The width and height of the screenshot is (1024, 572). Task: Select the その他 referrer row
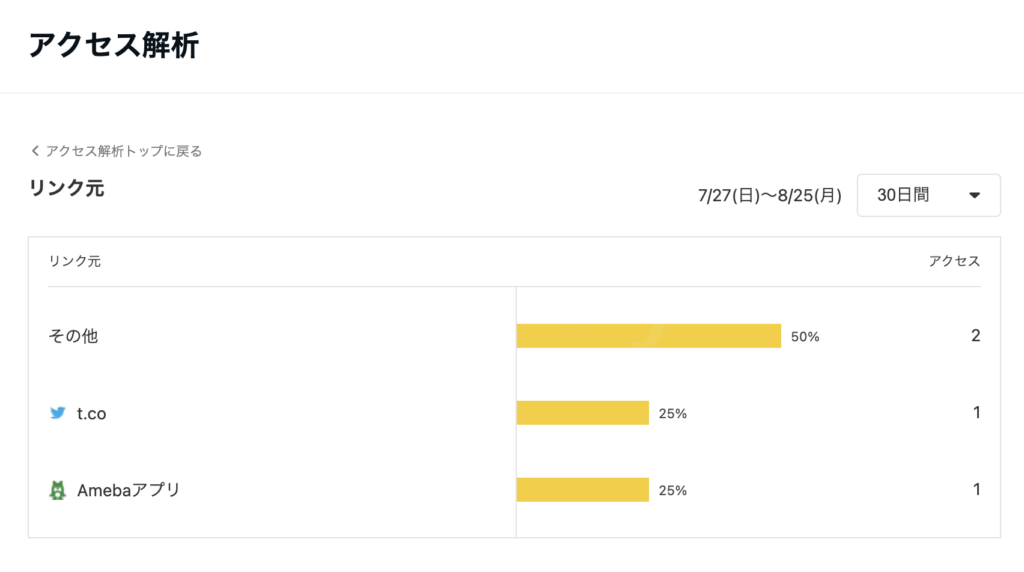(x=514, y=336)
